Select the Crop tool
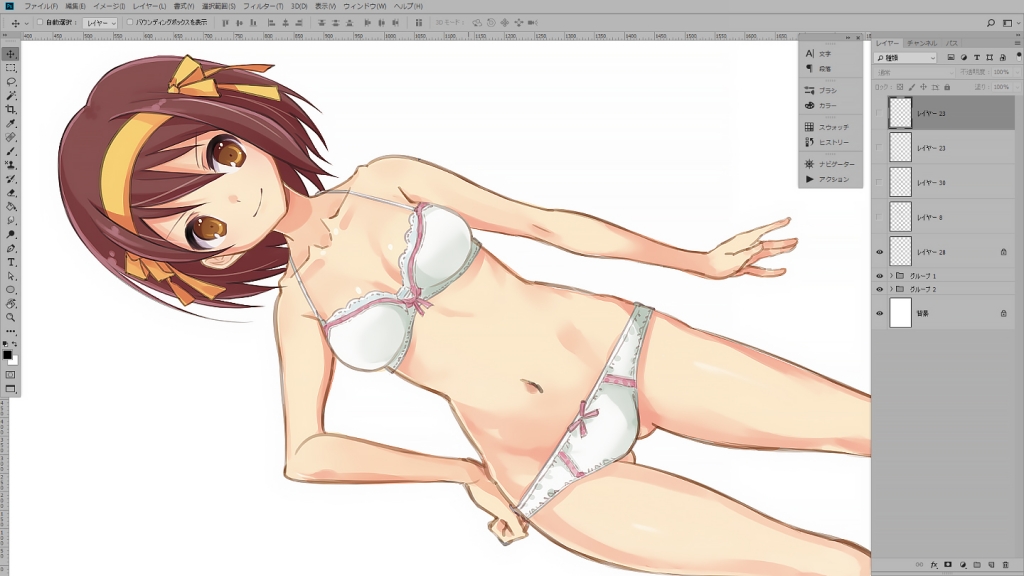The height and width of the screenshot is (576, 1024). 11,109
